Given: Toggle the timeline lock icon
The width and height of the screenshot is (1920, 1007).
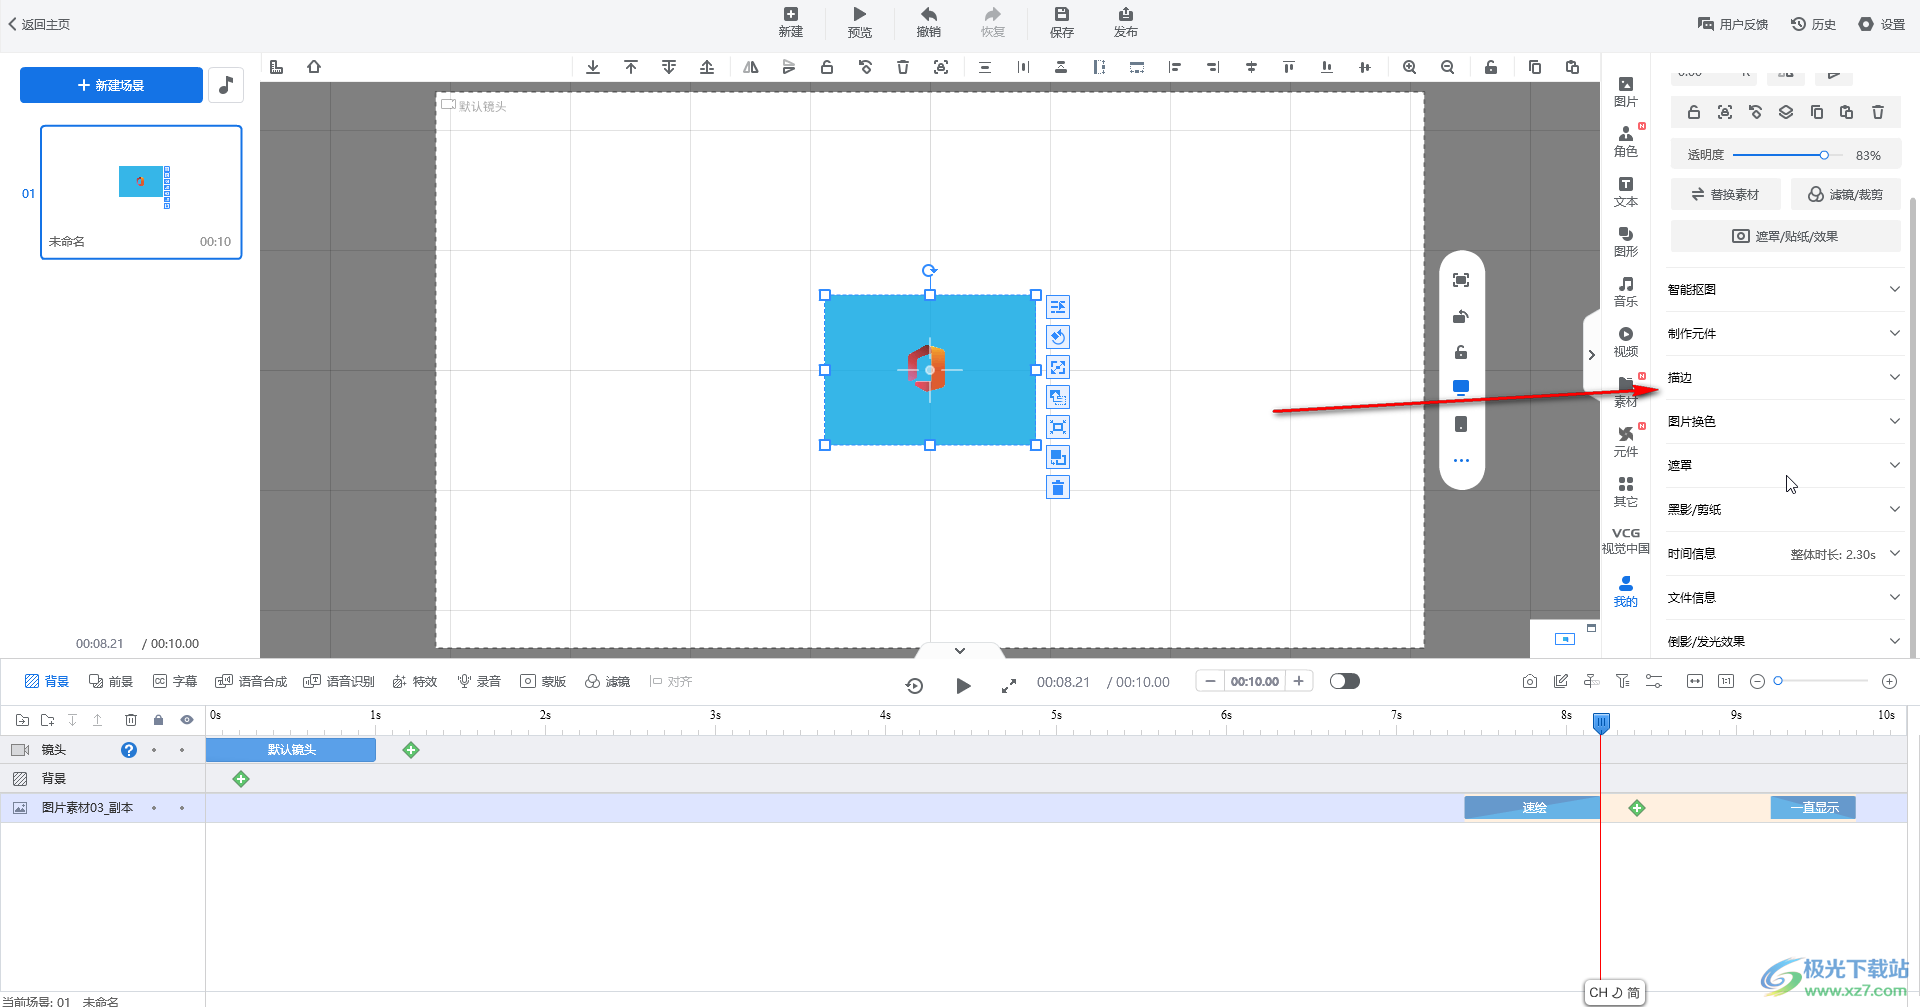Looking at the screenshot, I should [158, 720].
